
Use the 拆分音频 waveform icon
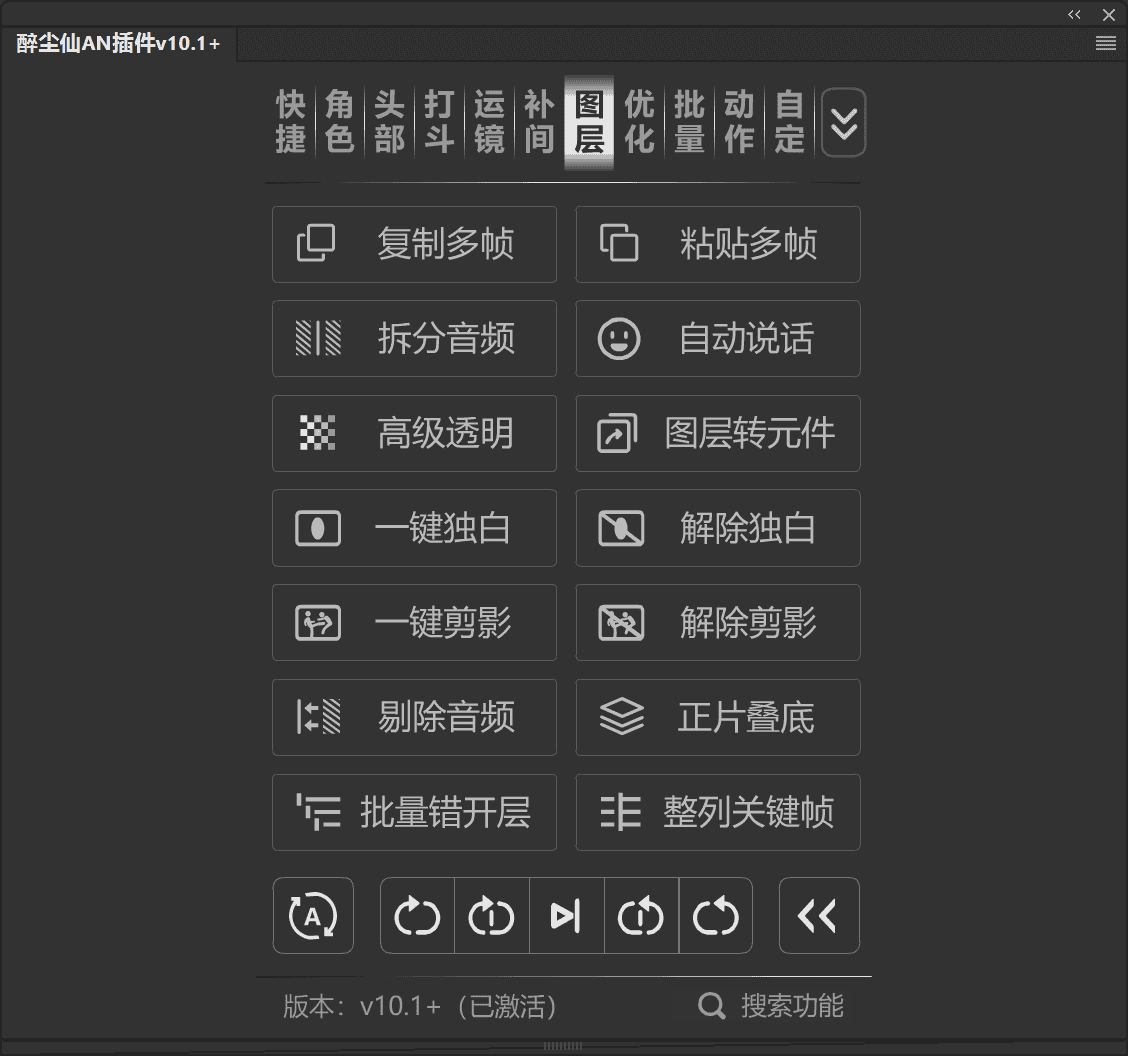317,338
